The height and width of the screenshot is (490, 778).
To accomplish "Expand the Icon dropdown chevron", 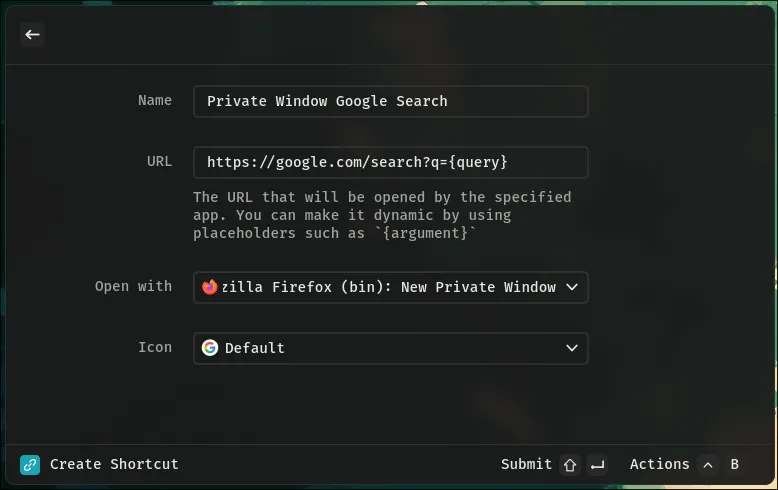I will click(572, 348).
